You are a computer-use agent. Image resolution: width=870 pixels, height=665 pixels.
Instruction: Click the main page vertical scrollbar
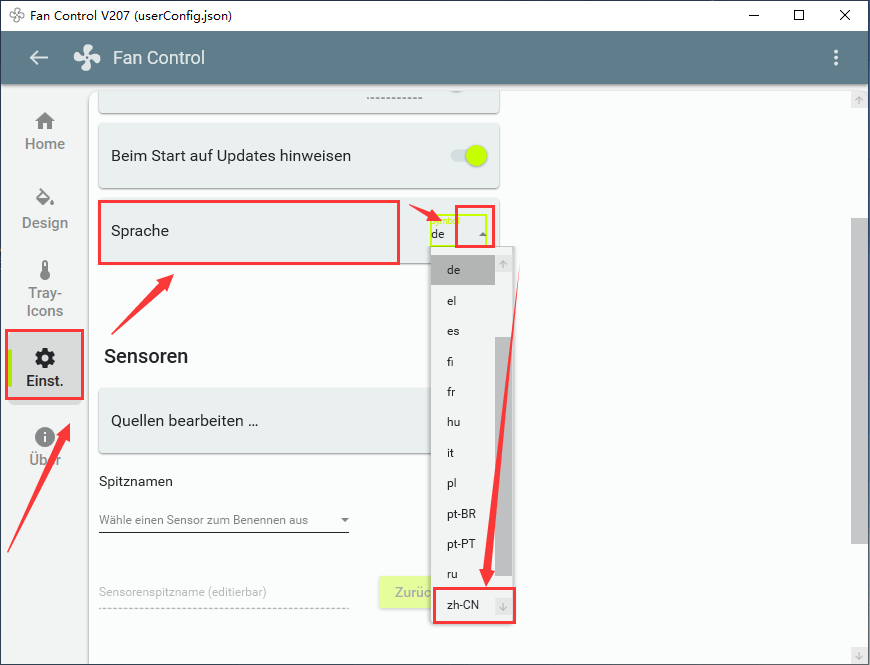(858, 380)
